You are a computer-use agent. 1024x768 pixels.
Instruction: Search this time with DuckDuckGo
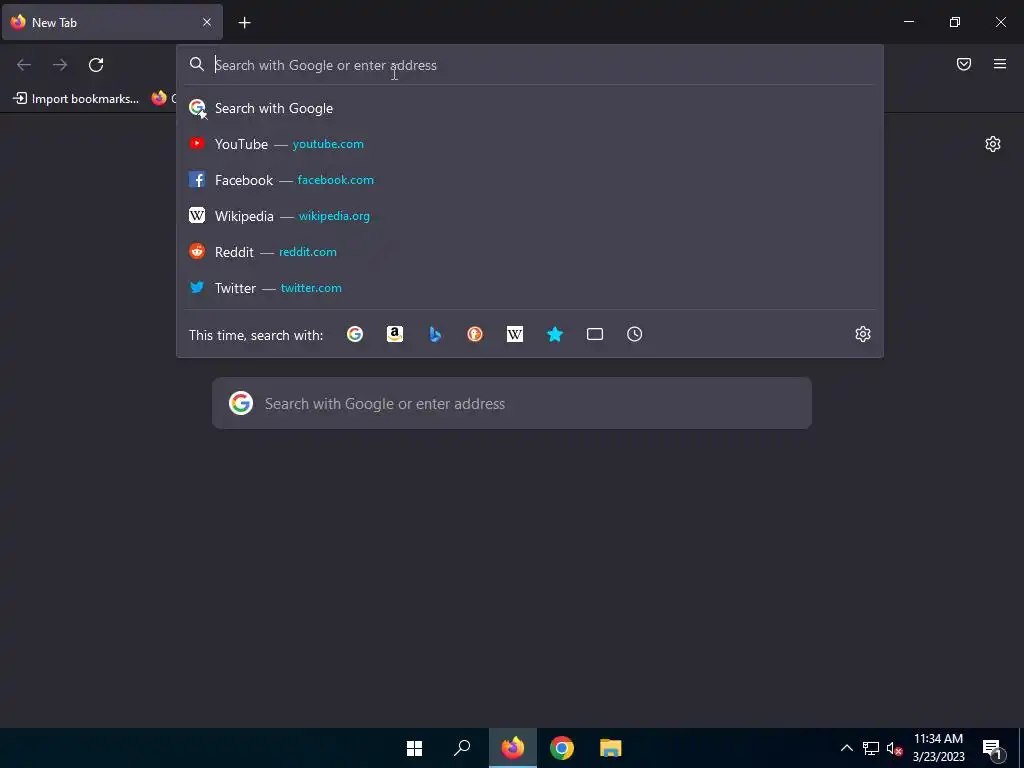(475, 334)
